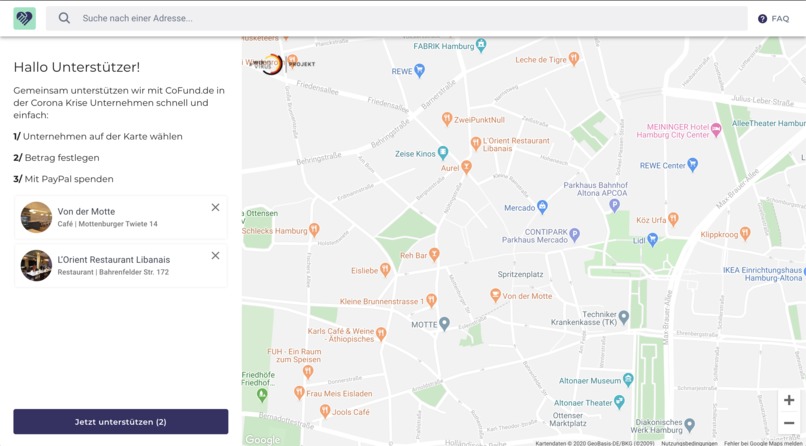Select the Mercado shopping marker
806x446 pixels.
point(542,207)
